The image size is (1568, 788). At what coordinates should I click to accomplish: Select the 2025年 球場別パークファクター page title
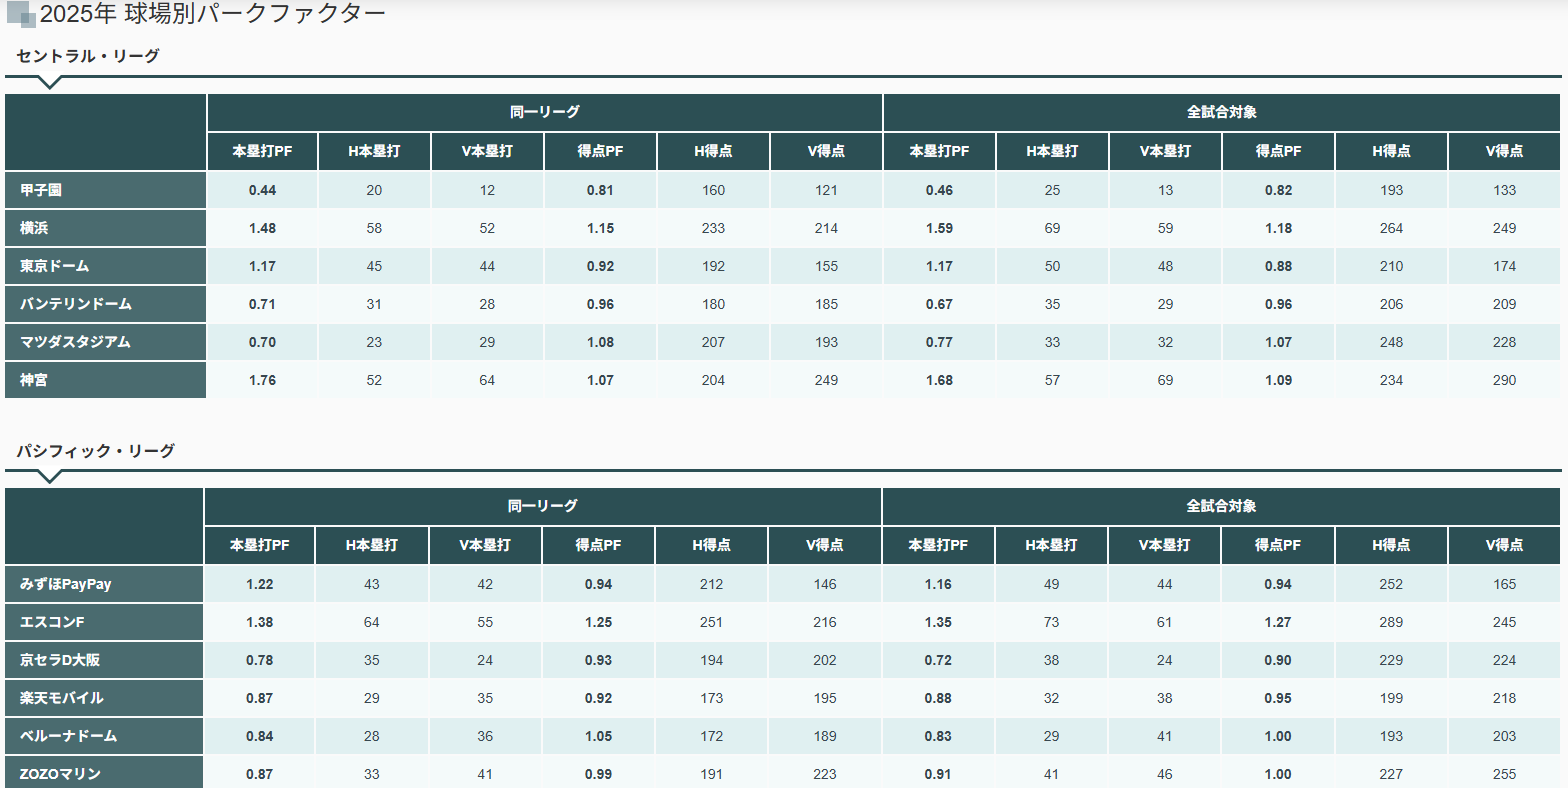[212, 15]
